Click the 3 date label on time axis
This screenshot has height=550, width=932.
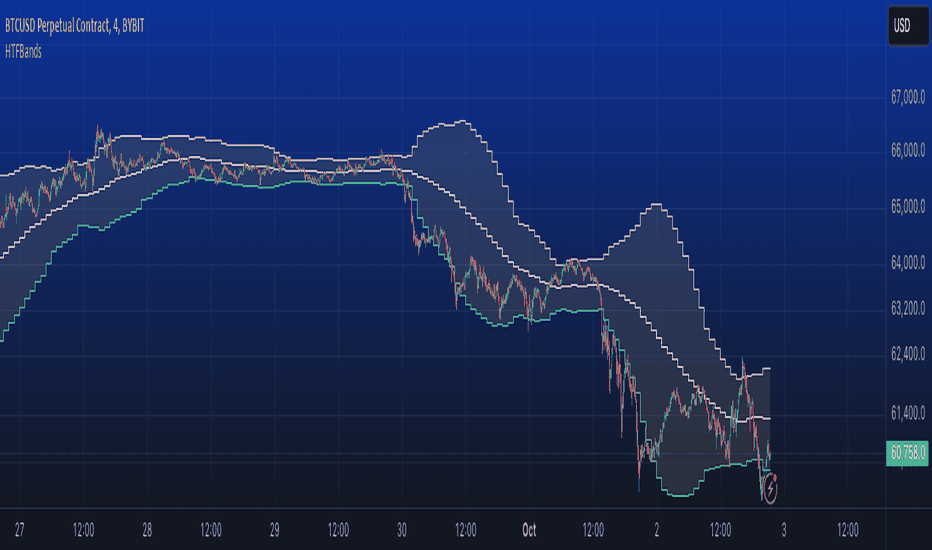click(x=783, y=530)
